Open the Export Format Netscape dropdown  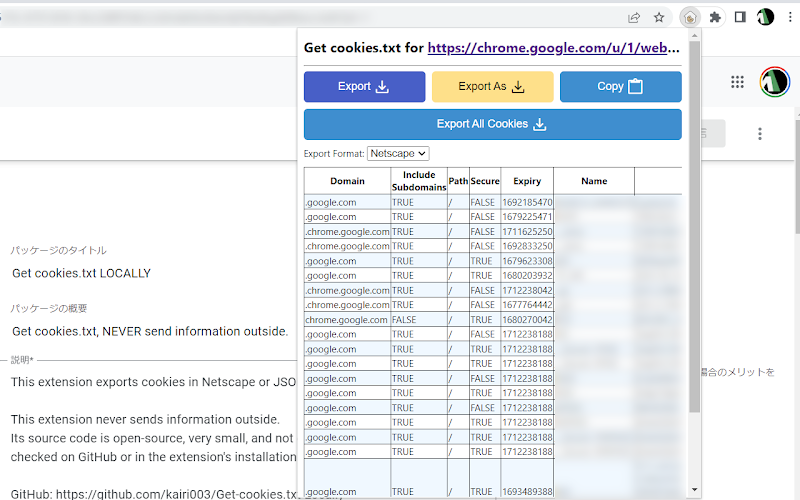coord(398,154)
